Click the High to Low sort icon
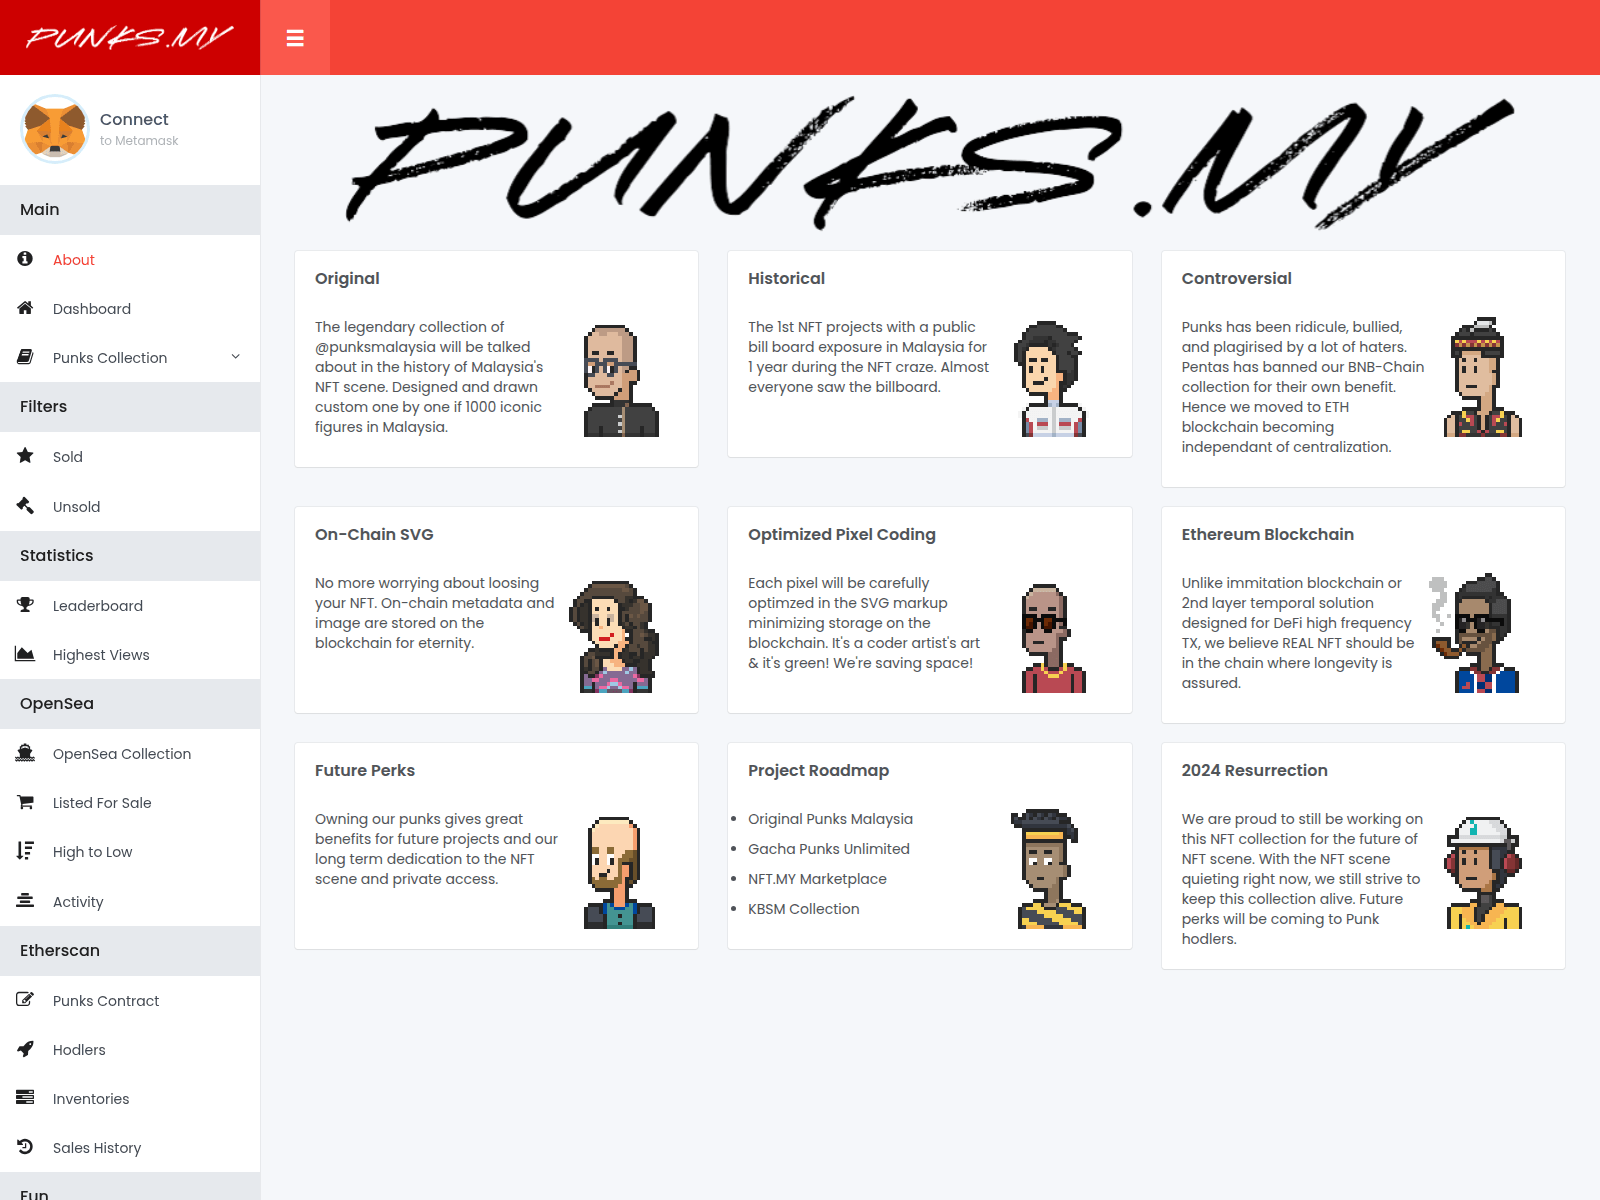The image size is (1600, 1200). pyautogui.click(x=25, y=851)
